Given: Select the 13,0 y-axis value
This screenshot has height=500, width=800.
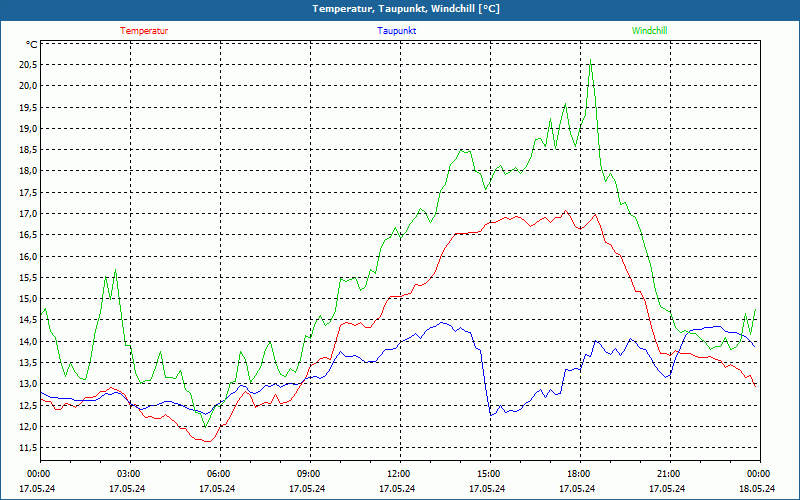Looking at the screenshot, I should pyautogui.click(x=28, y=384).
